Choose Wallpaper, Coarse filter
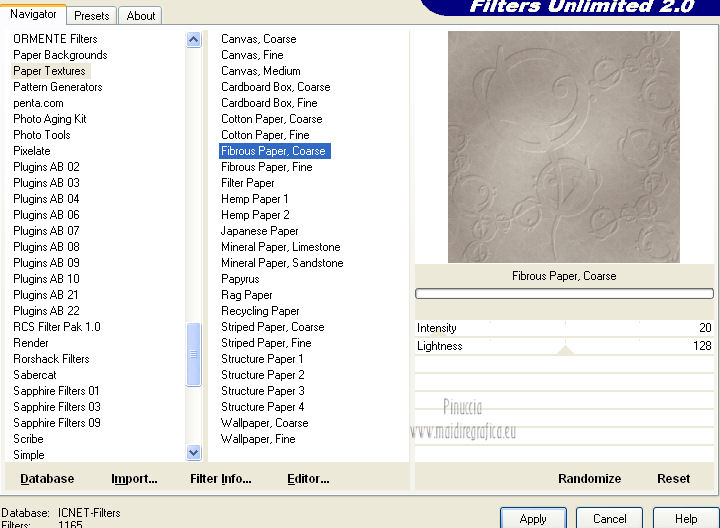 [264, 423]
